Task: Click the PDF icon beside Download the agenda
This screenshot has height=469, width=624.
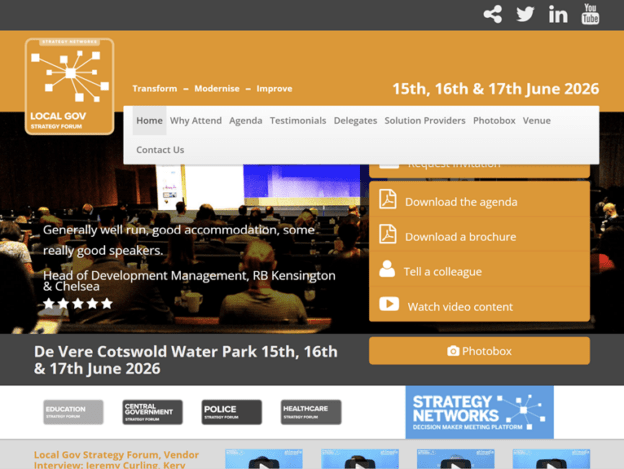Action: pyautogui.click(x=387, y=200)
